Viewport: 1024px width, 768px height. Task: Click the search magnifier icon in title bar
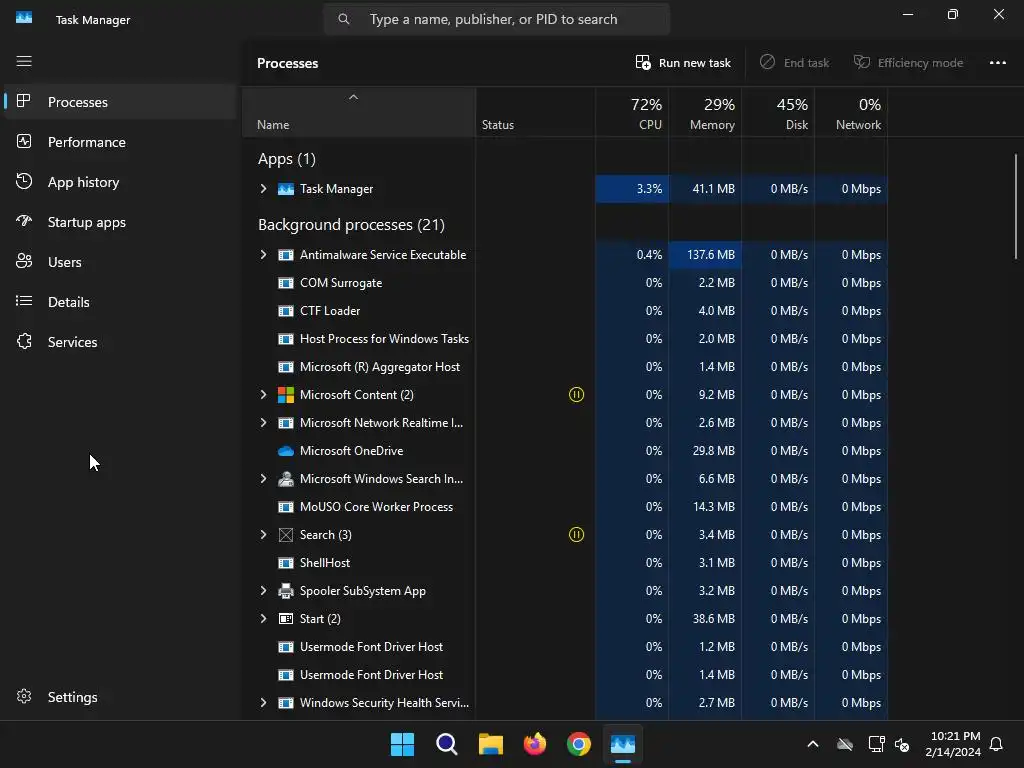pos(344,19)
